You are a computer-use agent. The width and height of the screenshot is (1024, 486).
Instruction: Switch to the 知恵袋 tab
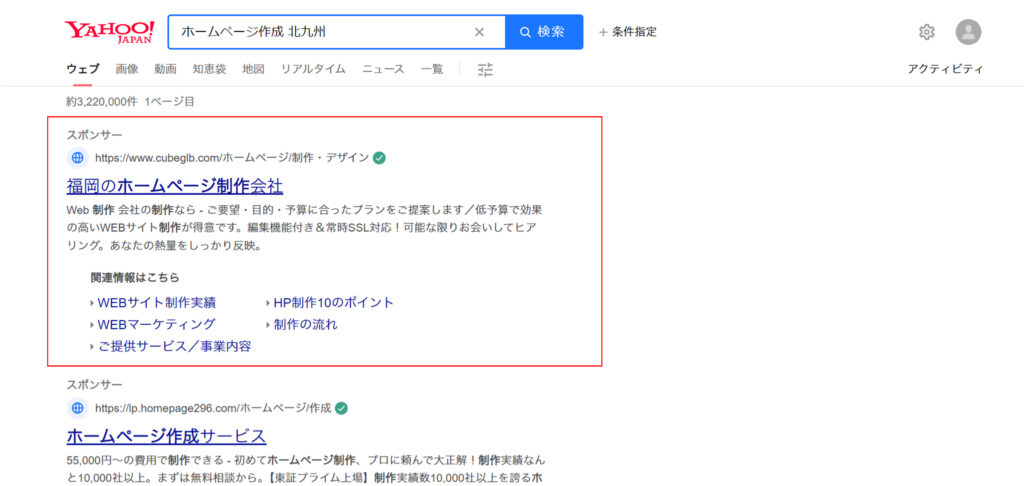click(x=209, y=69)
